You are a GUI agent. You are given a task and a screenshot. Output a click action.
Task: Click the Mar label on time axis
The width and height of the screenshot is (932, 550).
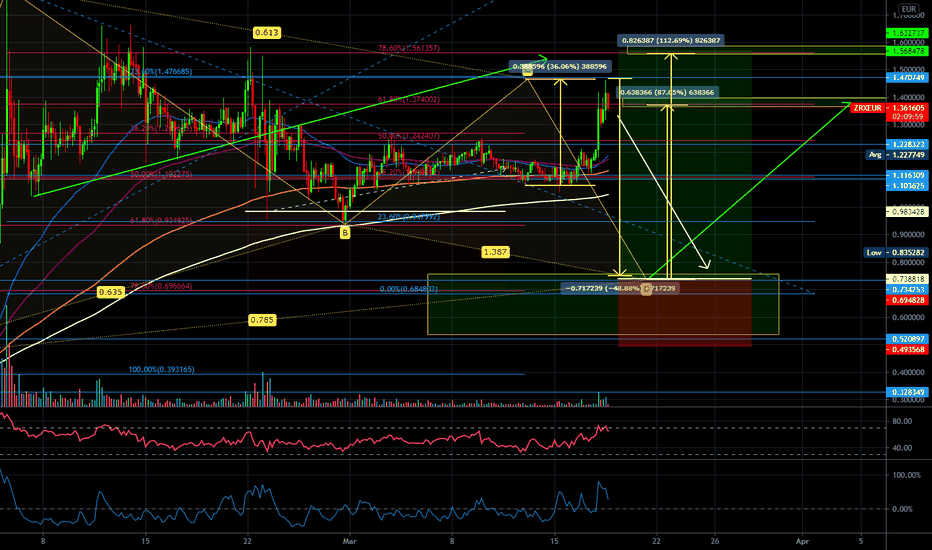pos(350,541)
